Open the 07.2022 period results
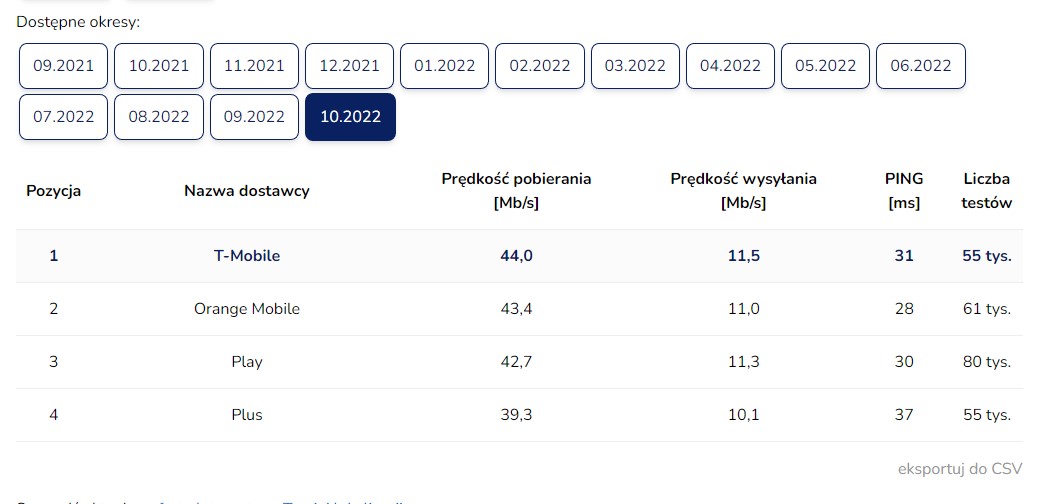This screenshot has width=1046, height=504. coord(64,117)
